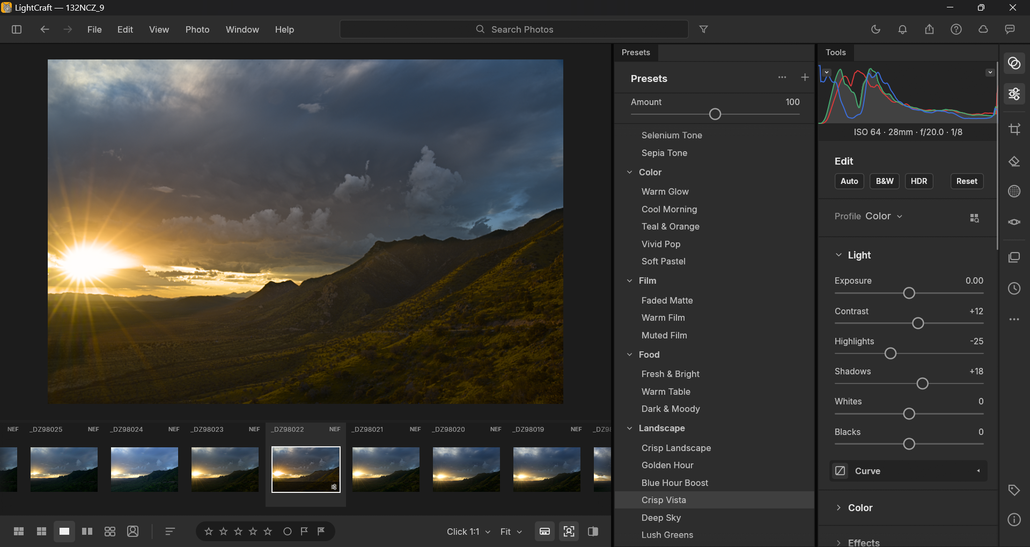Rate the photo one star
The width and height of the screenshot is (1030, 547).
pyautogui.click(x=208, y=531)
